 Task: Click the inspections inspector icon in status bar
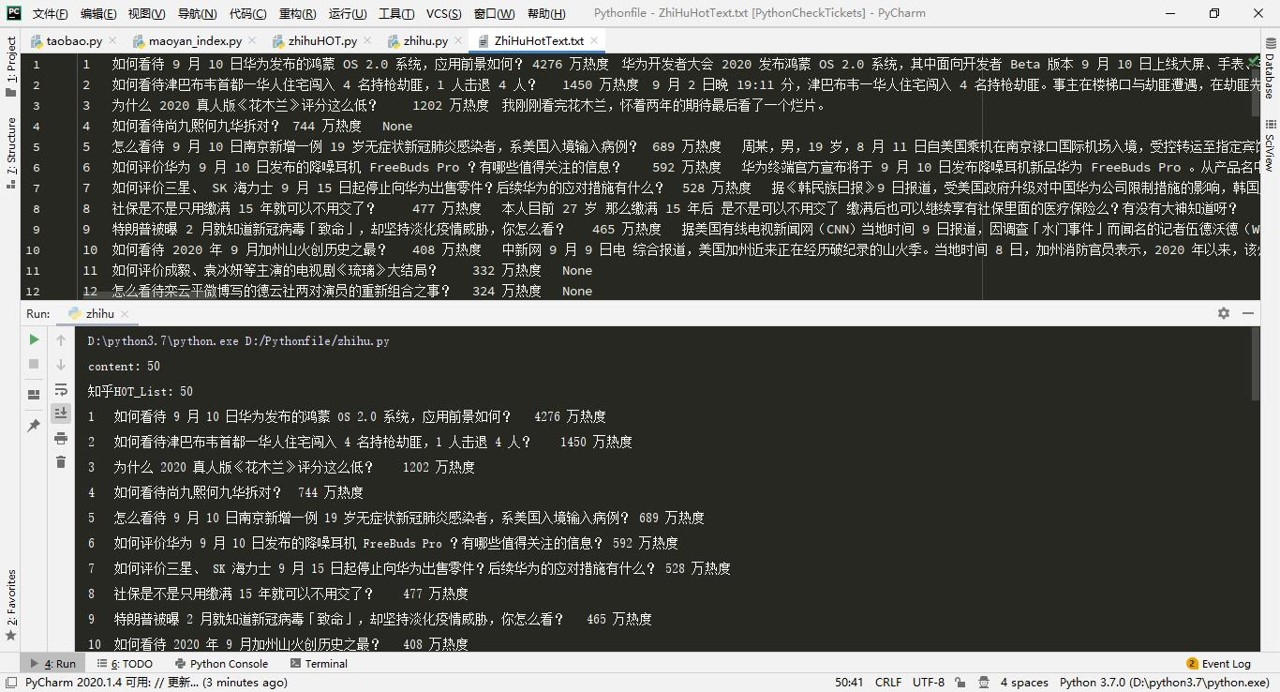pyautogui.click(x=984, y=682)
